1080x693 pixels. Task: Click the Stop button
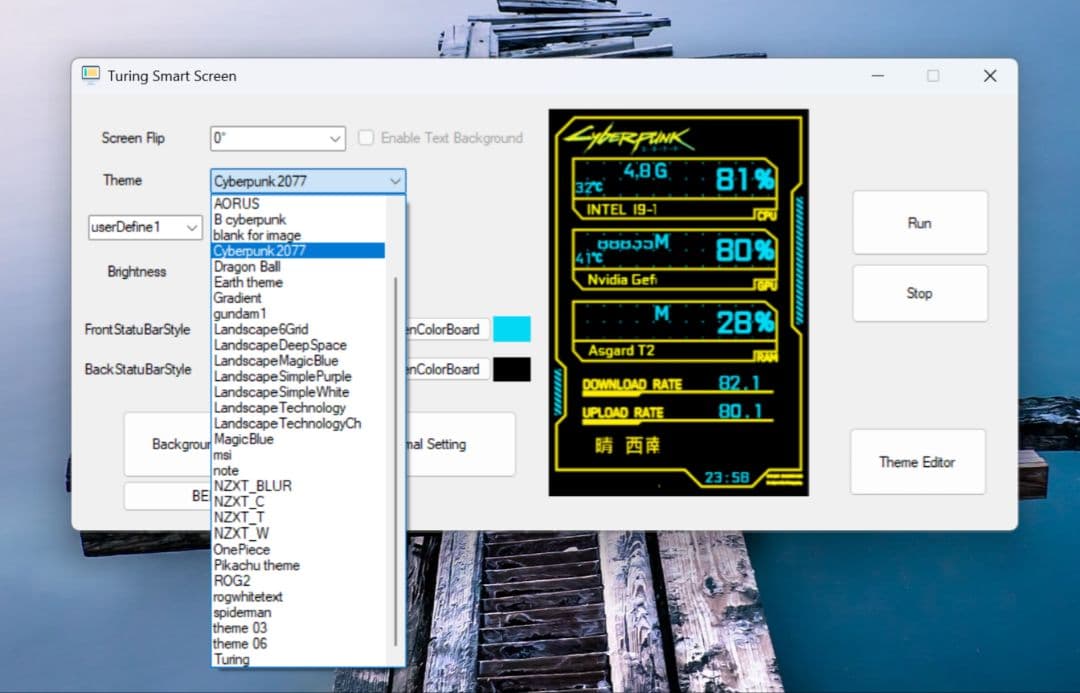(x=918, y=292)
